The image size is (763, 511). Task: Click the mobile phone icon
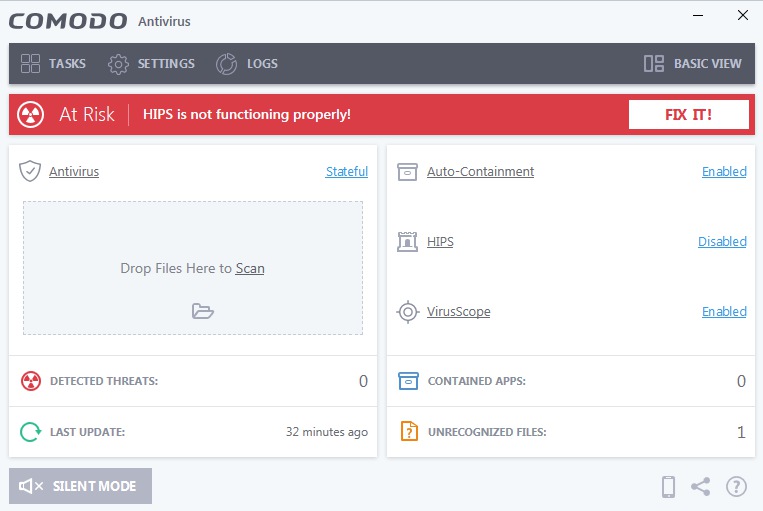click(669, 487)
